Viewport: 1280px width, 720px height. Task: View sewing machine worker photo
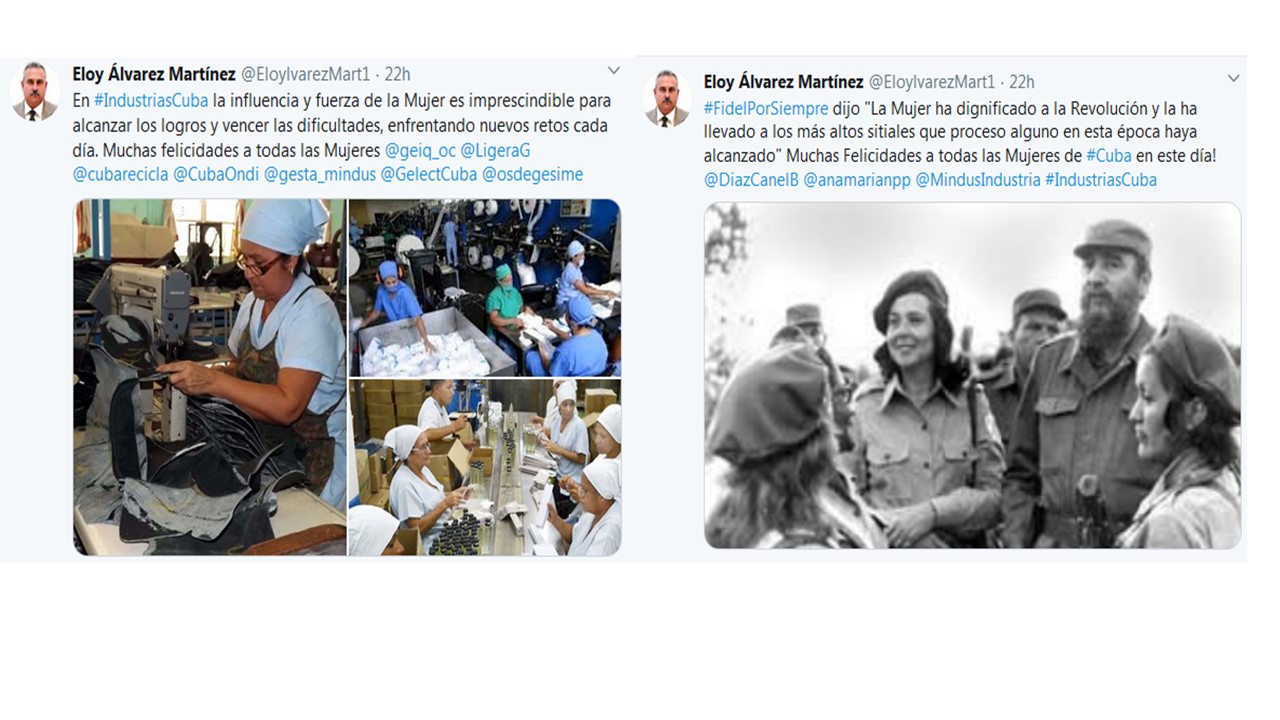[210, 377]
